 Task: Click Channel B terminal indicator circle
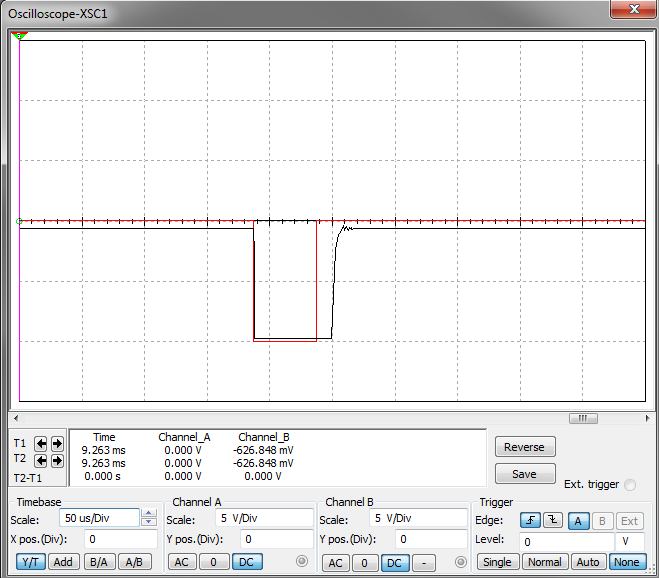click(x=461, y=562)
